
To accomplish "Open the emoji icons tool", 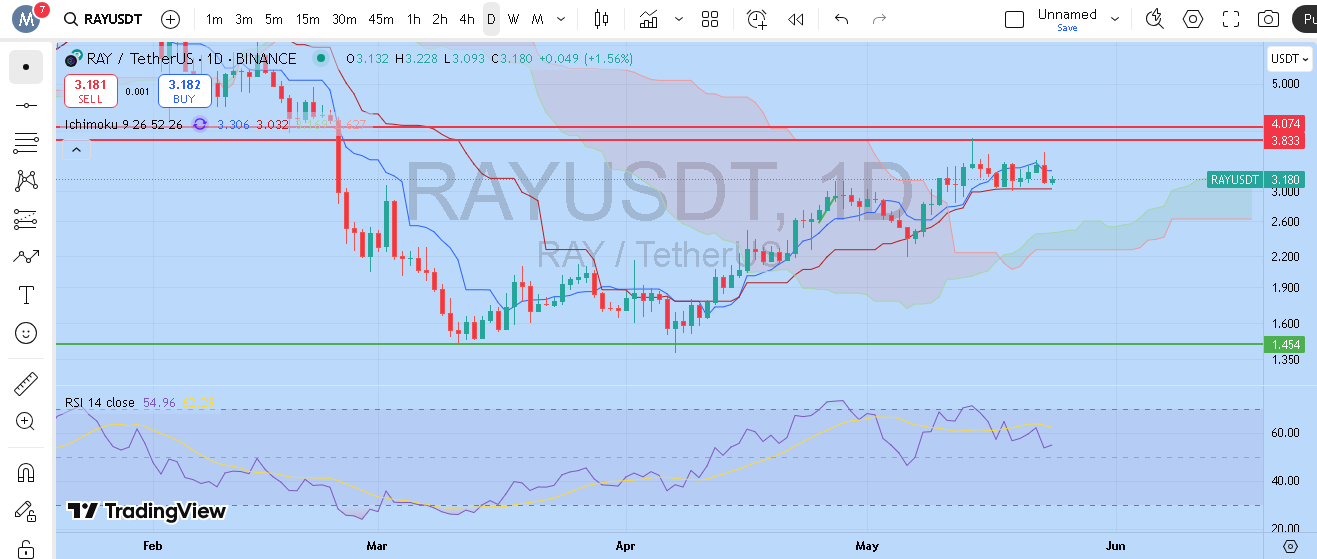I will pos(26,333).
